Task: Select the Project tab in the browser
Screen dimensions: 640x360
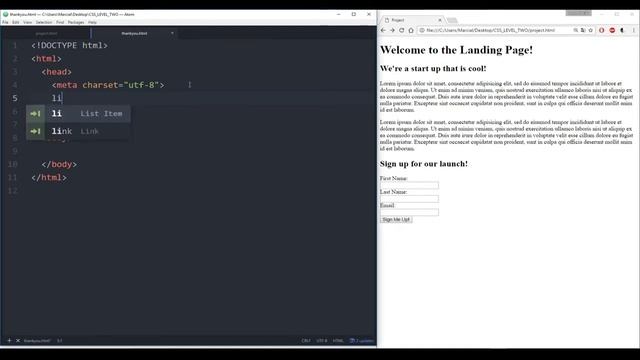Action: click(x=412, y=20)
